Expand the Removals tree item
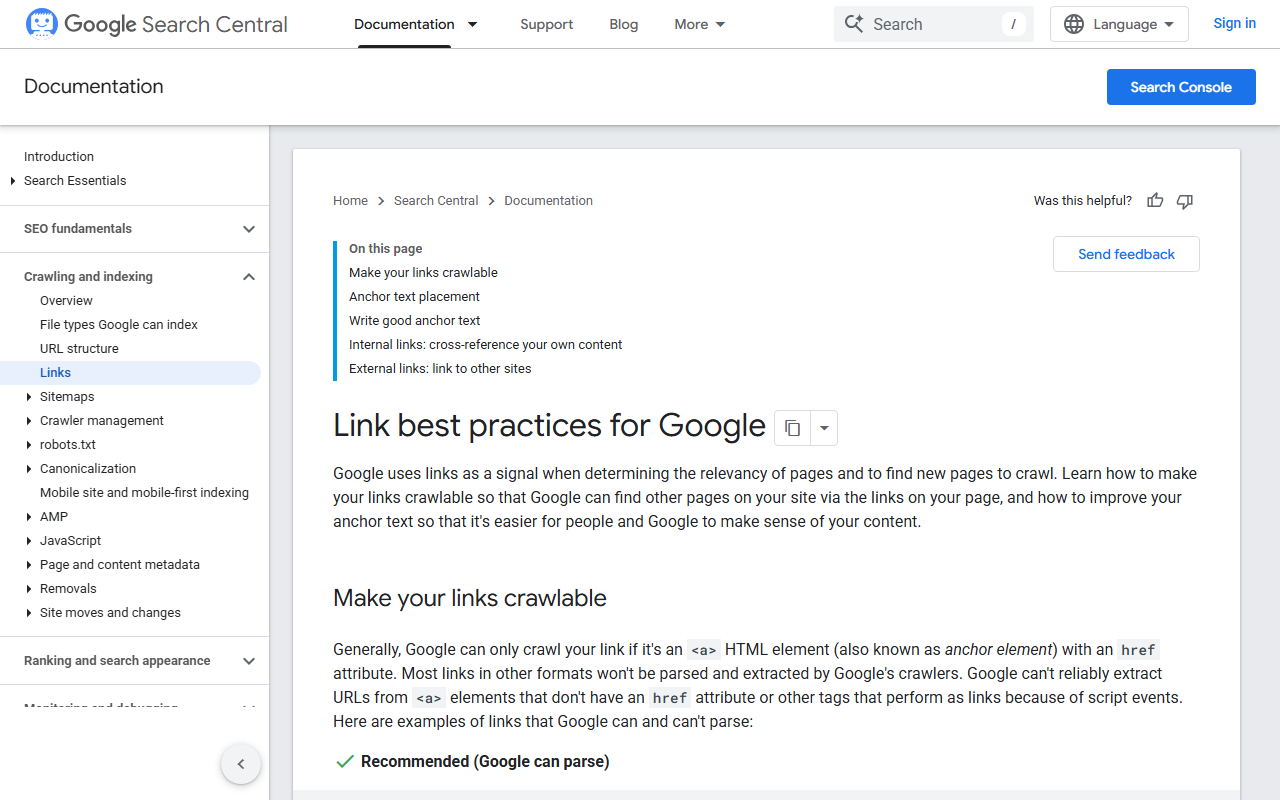 click(29, 589)
